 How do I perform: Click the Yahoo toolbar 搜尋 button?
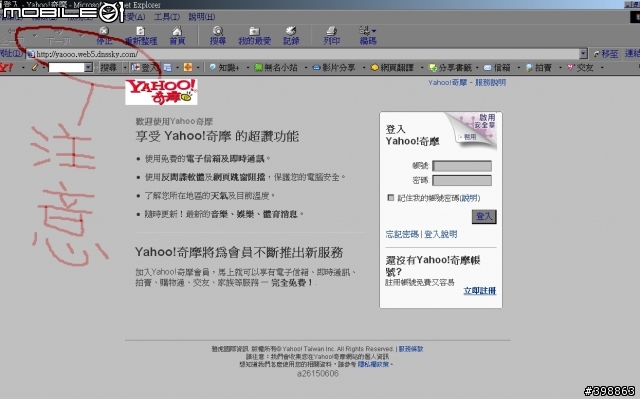108,67
